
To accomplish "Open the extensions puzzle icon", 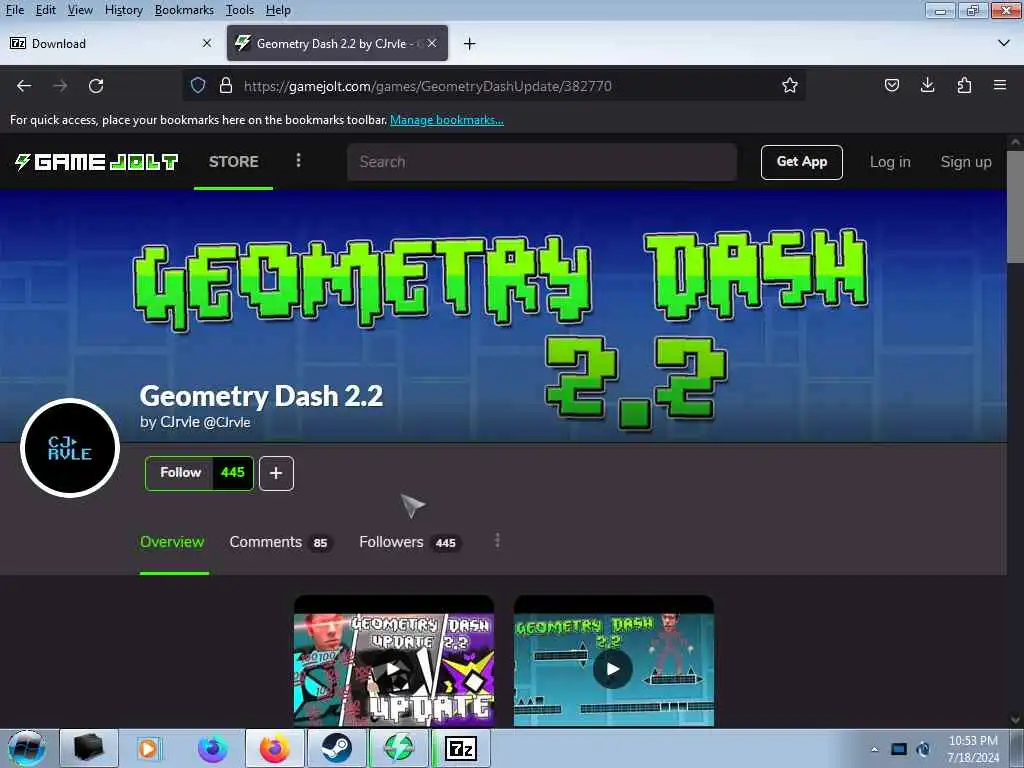I will tap(964, 85).
